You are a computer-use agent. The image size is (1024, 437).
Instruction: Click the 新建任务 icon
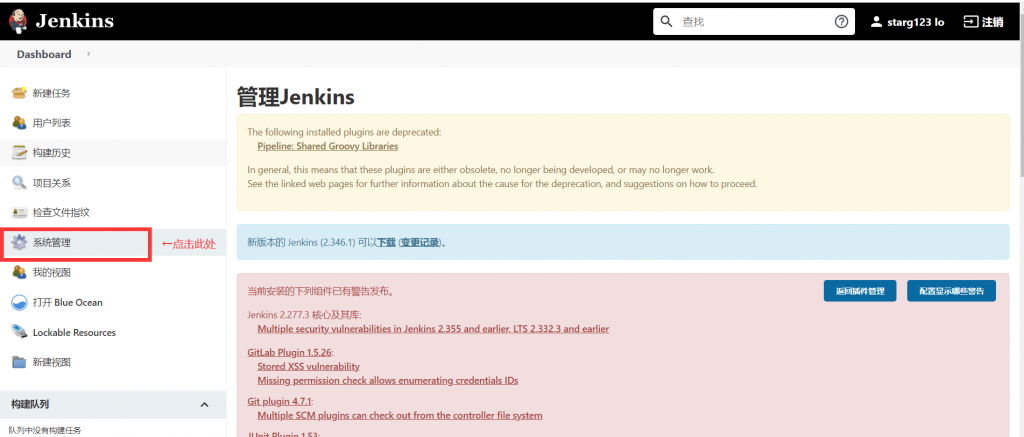[x=20, y=93]
